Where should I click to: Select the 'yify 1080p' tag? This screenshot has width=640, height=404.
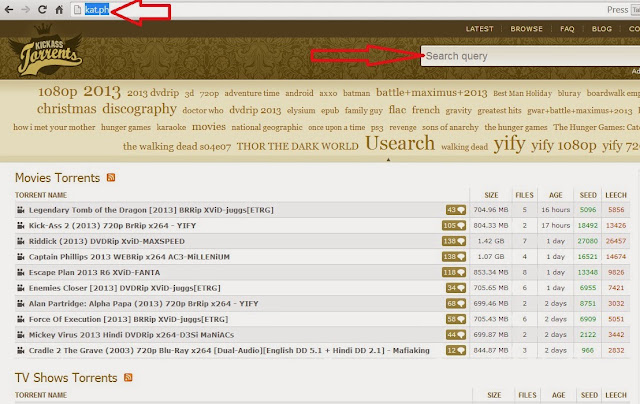click(564, 146)
